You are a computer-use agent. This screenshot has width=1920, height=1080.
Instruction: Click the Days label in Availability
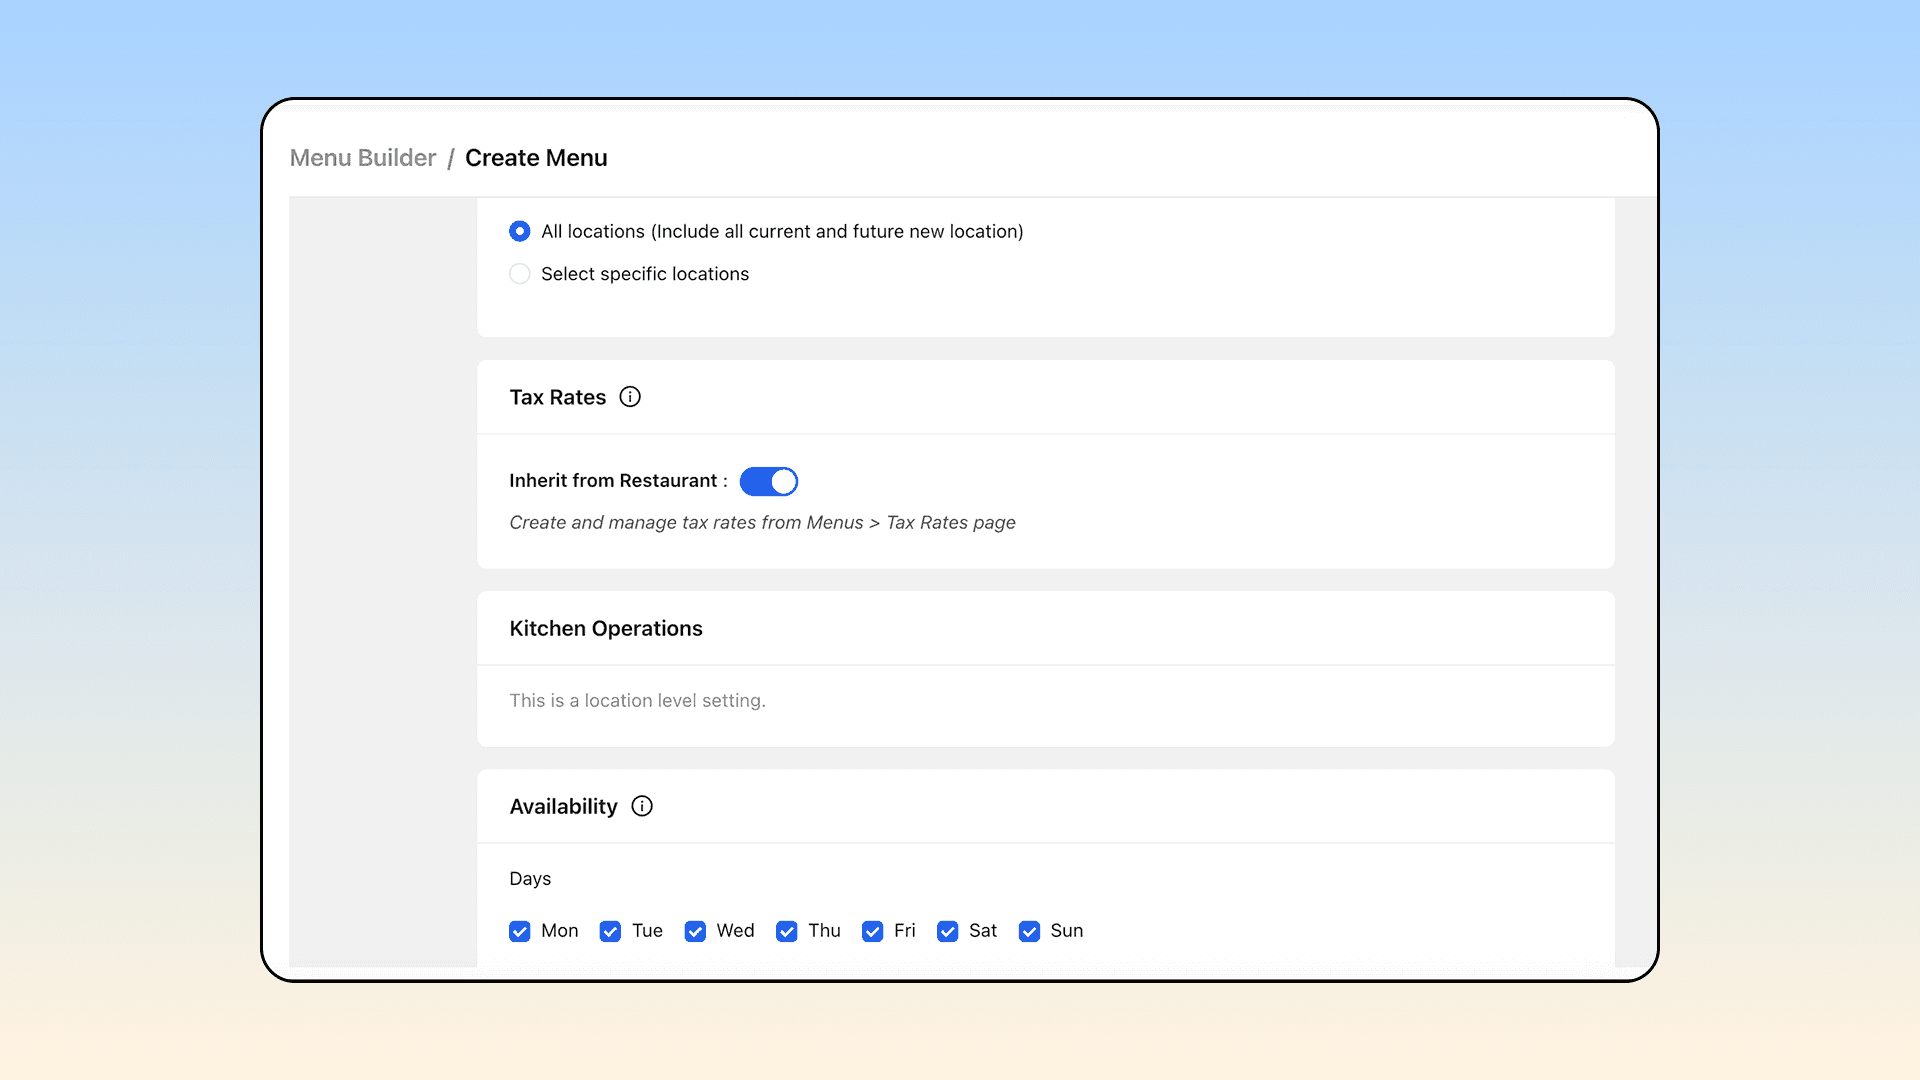coord(530,878)
